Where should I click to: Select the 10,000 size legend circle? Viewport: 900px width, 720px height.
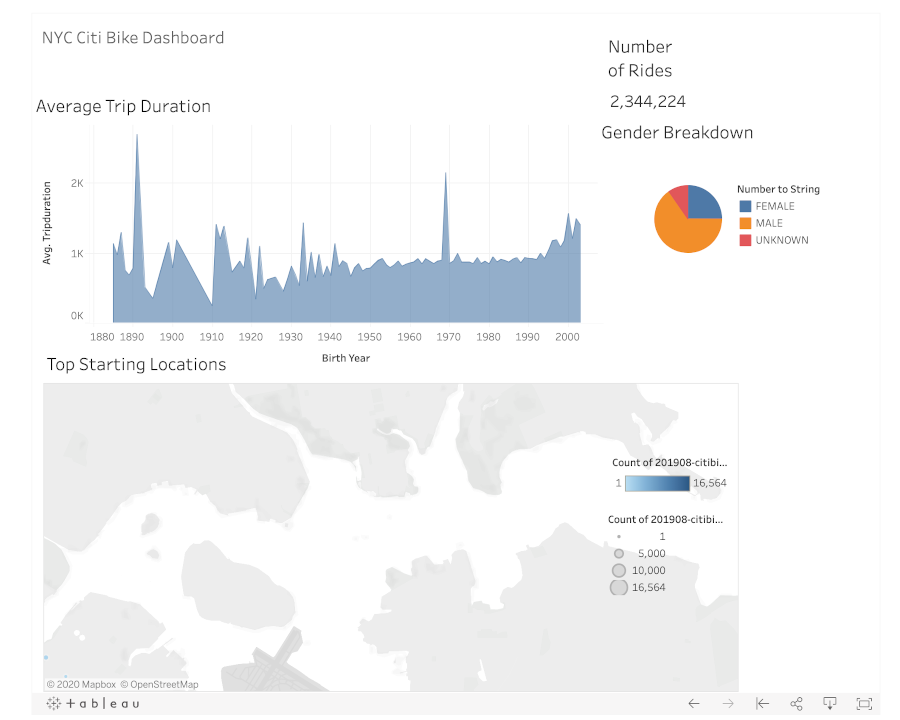pyautogui.click(x=619, y=570)
